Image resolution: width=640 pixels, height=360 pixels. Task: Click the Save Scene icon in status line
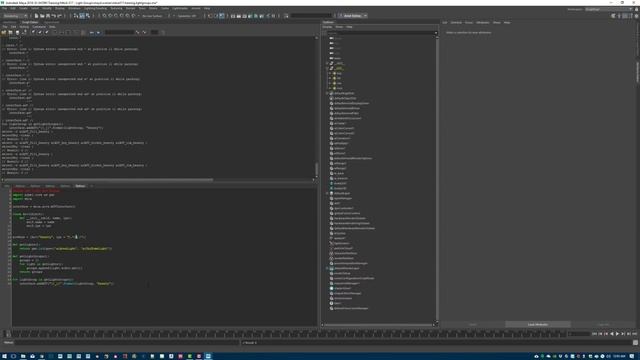pos(48,16)
